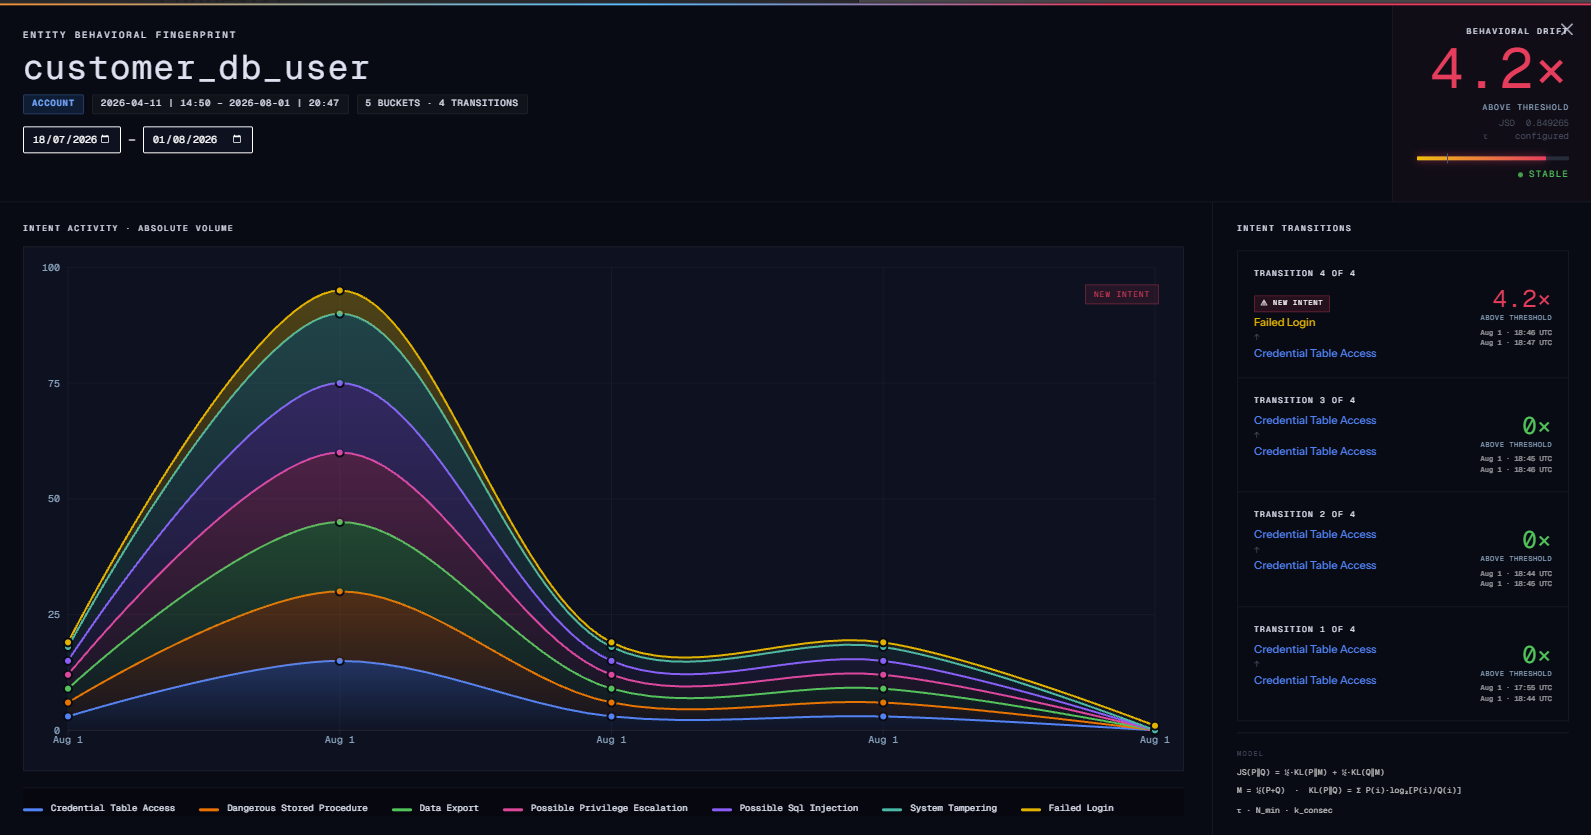Select the ACCOUNT badge

click(53, 103)
